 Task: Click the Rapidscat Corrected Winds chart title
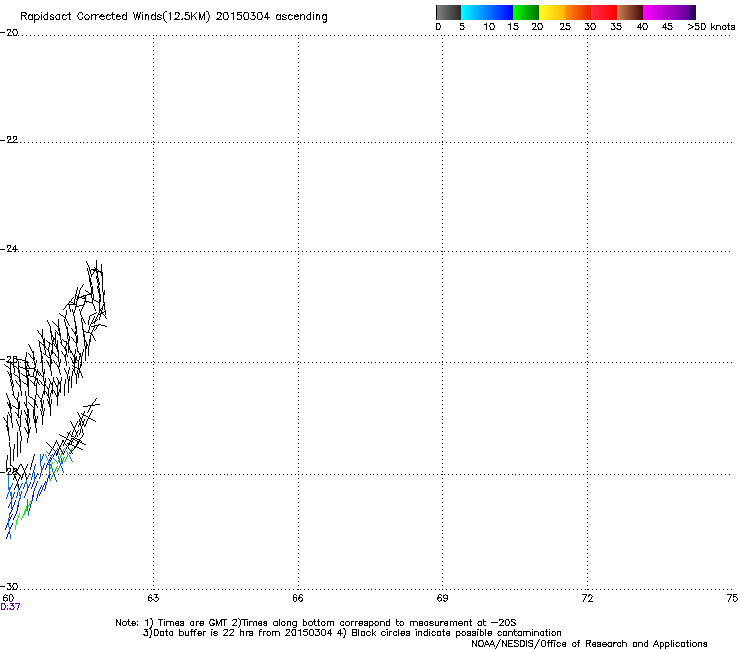(174, 17)
